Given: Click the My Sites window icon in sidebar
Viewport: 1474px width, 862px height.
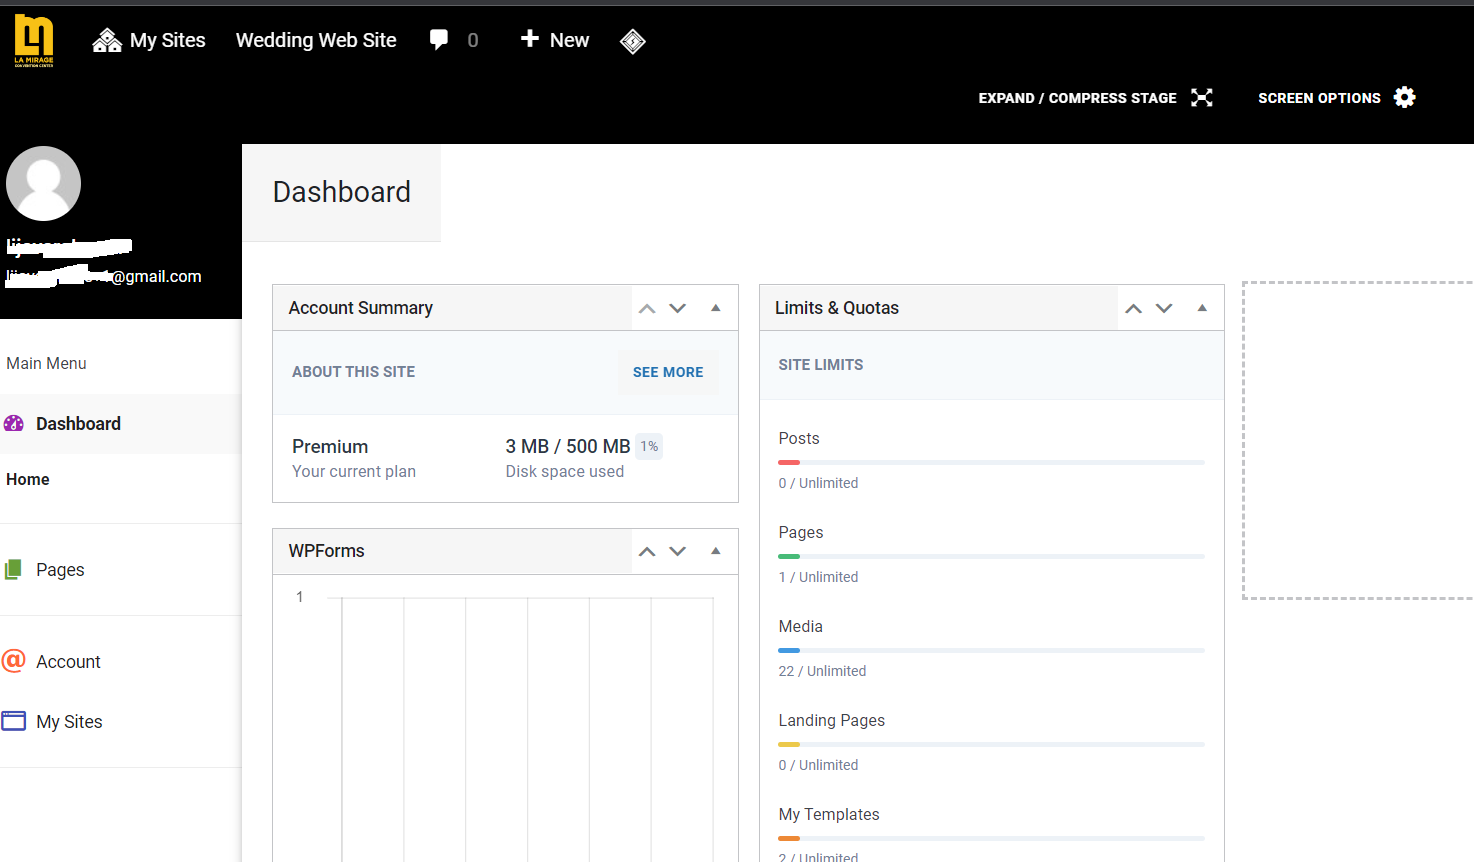Looking at the screenshot, I should click(14, 721).
